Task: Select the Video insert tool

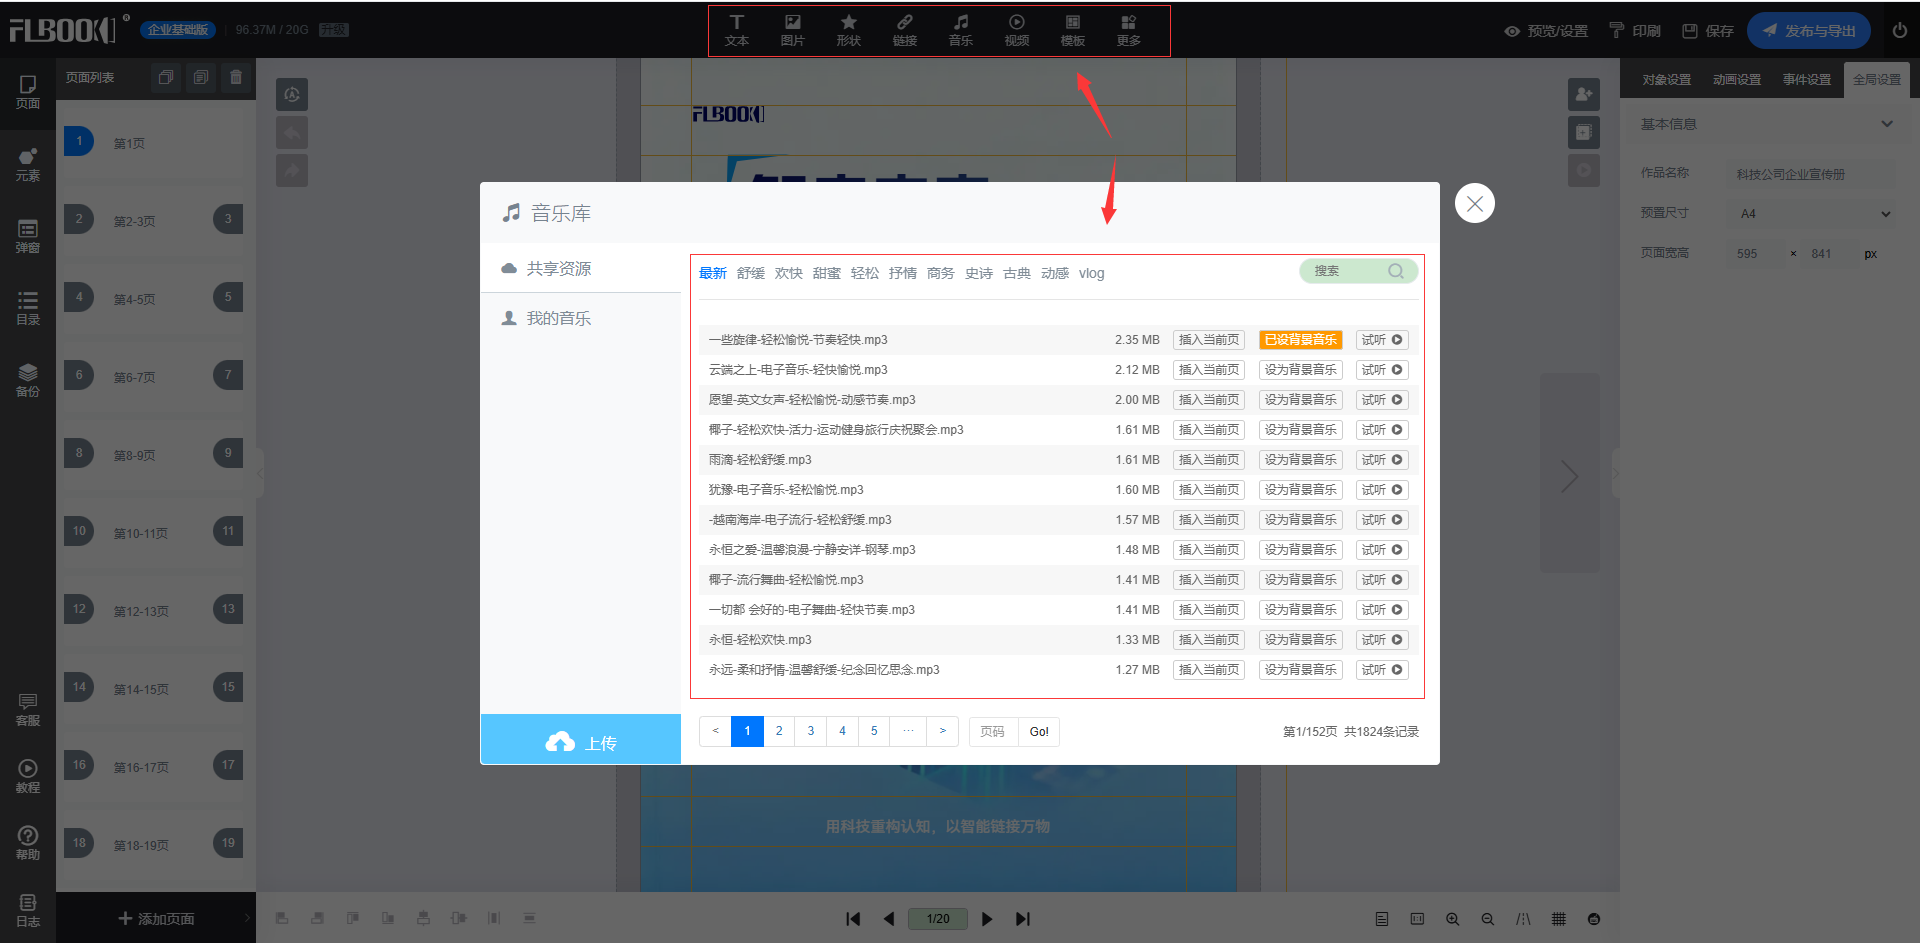Action: pos(1016,30)
